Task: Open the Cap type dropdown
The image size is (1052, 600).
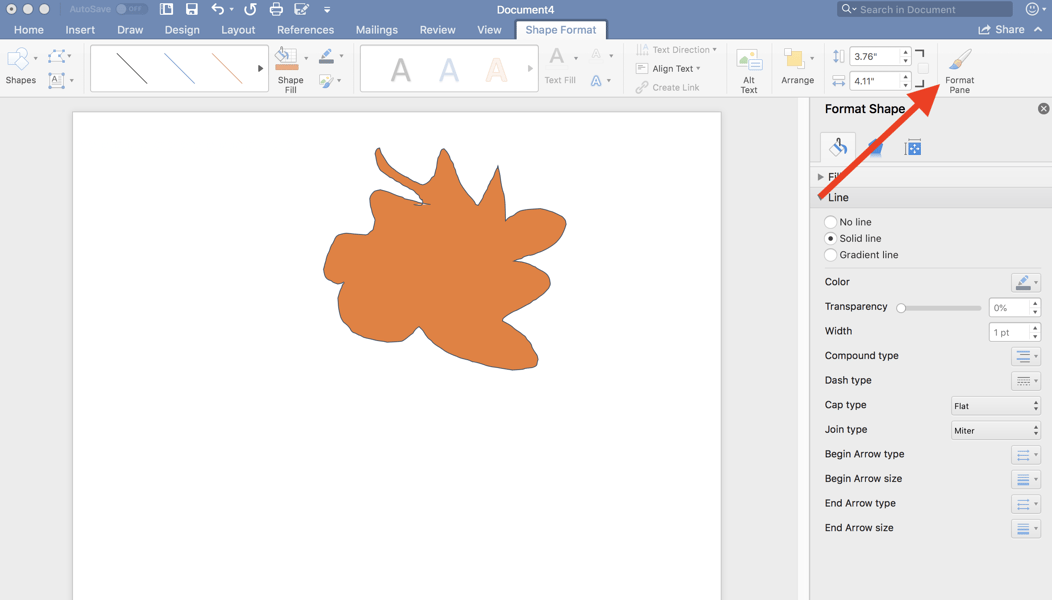Action: click(x=995, y=405)
